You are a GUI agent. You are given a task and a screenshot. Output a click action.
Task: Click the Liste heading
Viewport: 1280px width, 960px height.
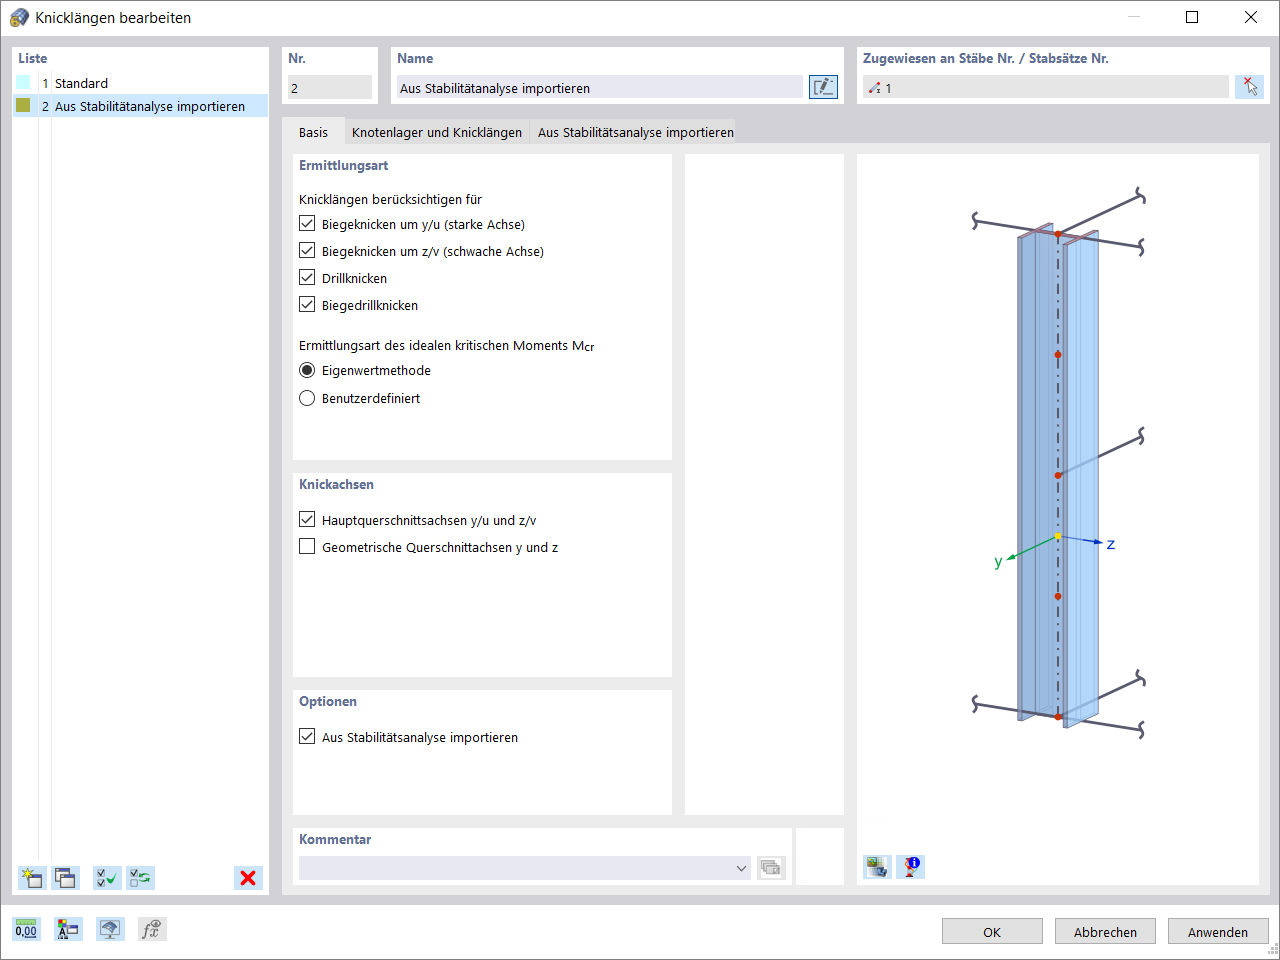coord(33,58)
